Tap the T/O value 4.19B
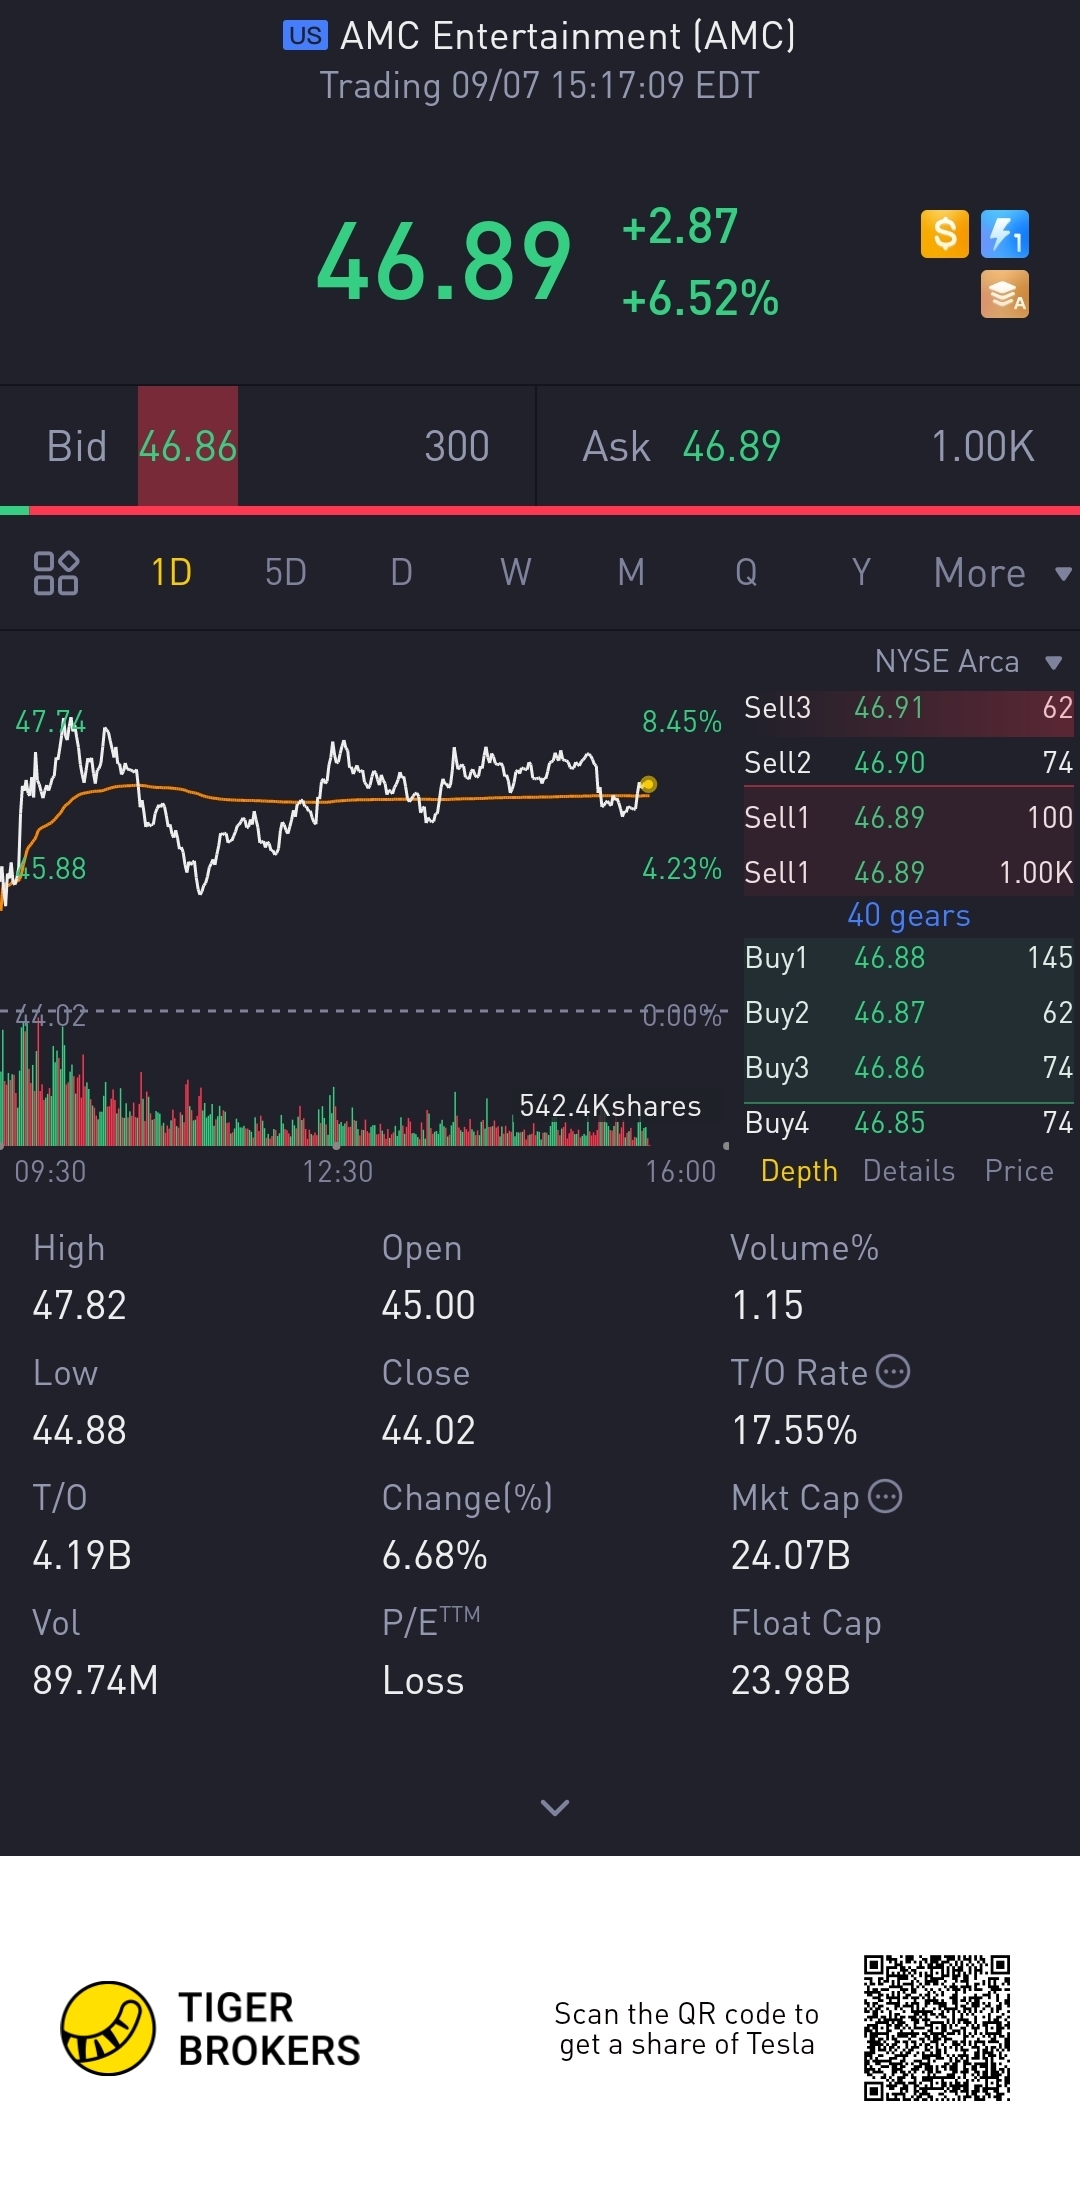Screen dimensions: 1080x2201 [82, 1555]
